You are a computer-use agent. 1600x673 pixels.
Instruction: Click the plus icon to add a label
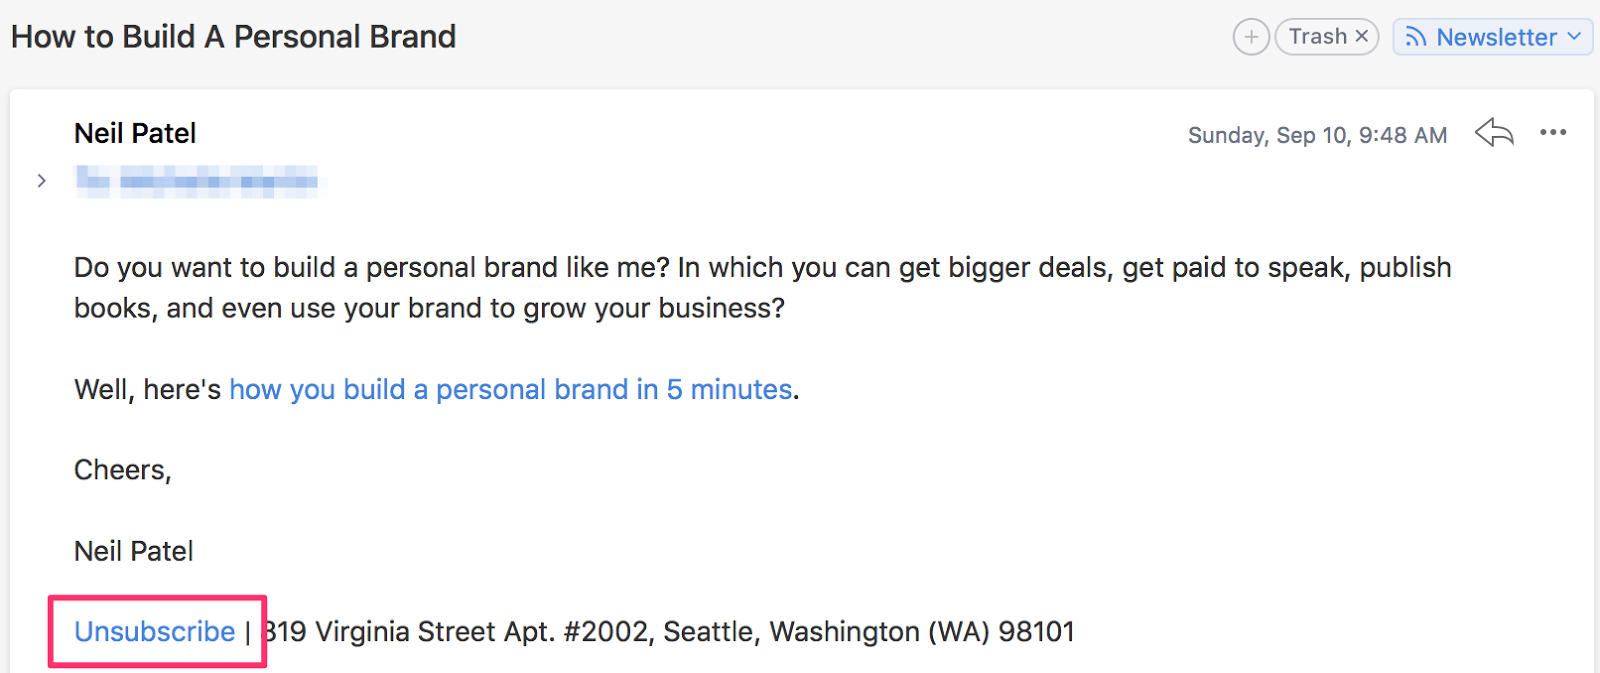(x=1251, y=37)
